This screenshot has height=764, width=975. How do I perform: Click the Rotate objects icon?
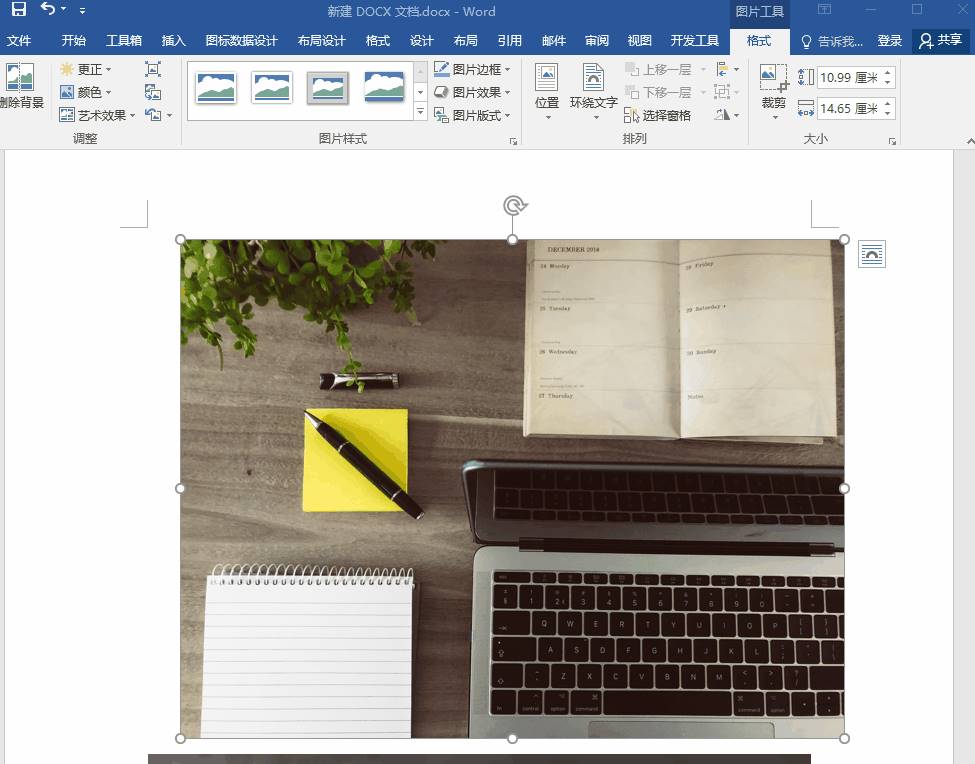click(x=723, y=115)
